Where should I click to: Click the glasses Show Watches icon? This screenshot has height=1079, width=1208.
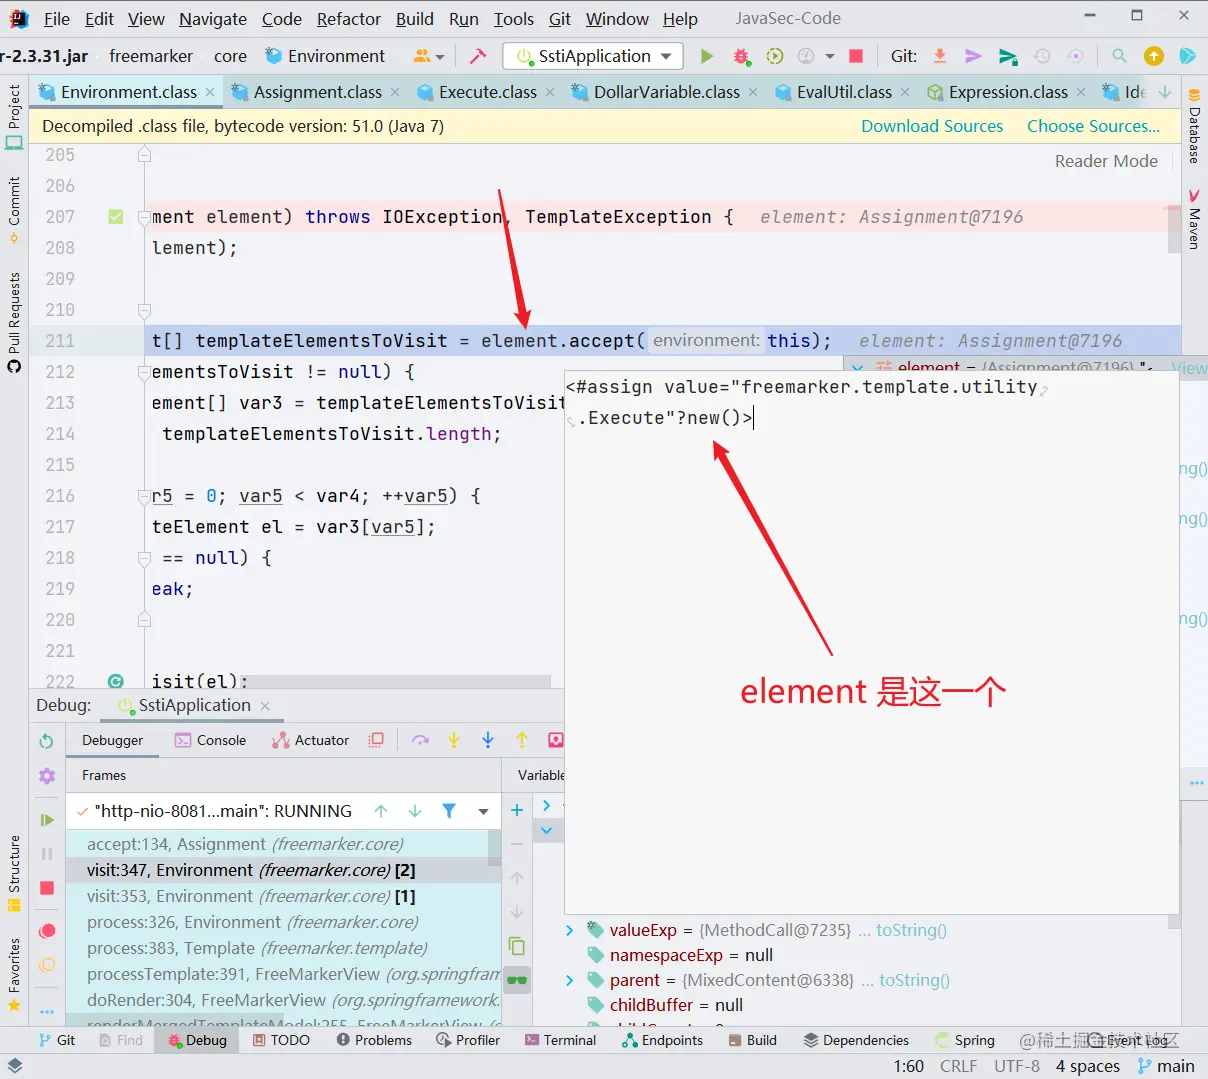click(517, 980)
